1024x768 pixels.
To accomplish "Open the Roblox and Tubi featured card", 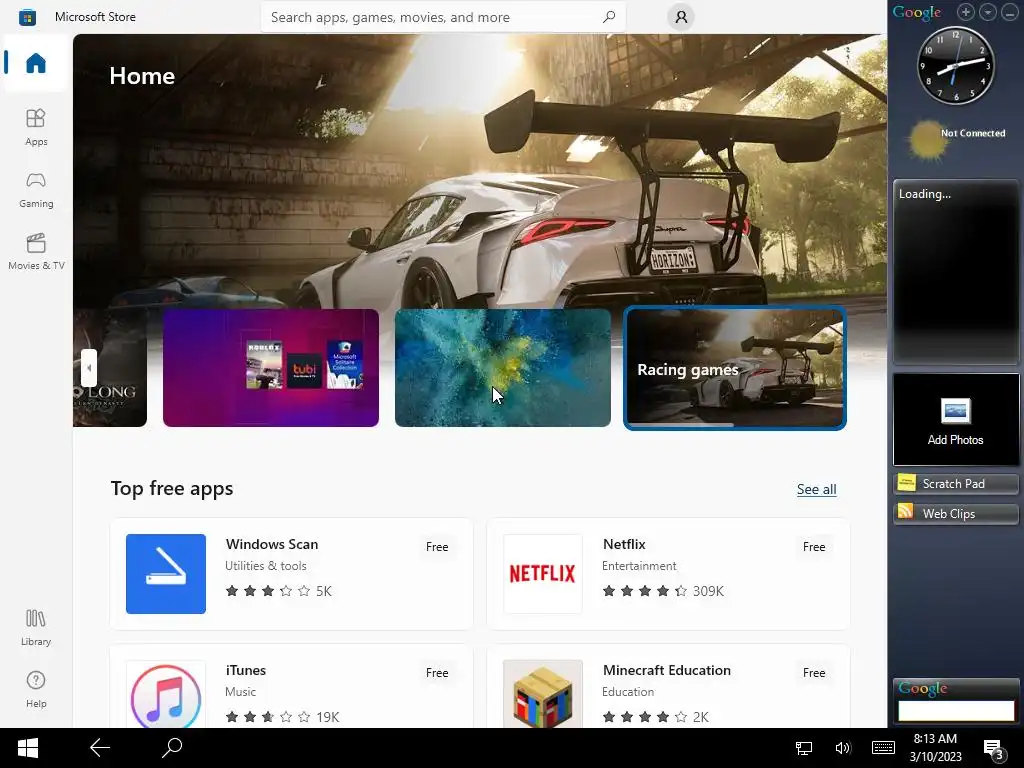I will [271, 368].
